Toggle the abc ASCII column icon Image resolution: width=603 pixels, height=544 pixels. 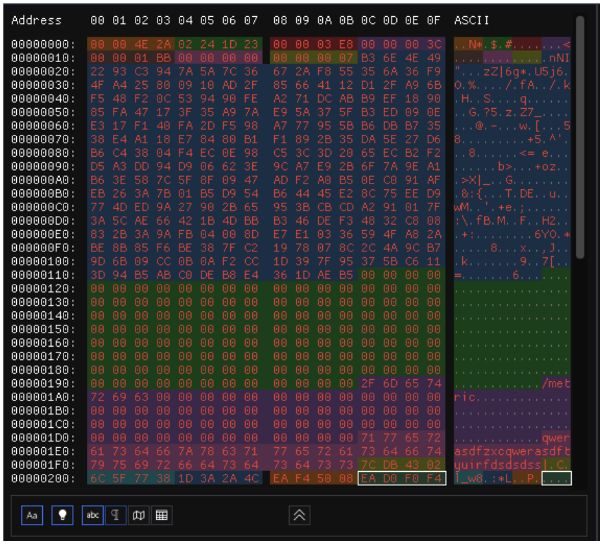pyautogui.click(x=92, y=514)
